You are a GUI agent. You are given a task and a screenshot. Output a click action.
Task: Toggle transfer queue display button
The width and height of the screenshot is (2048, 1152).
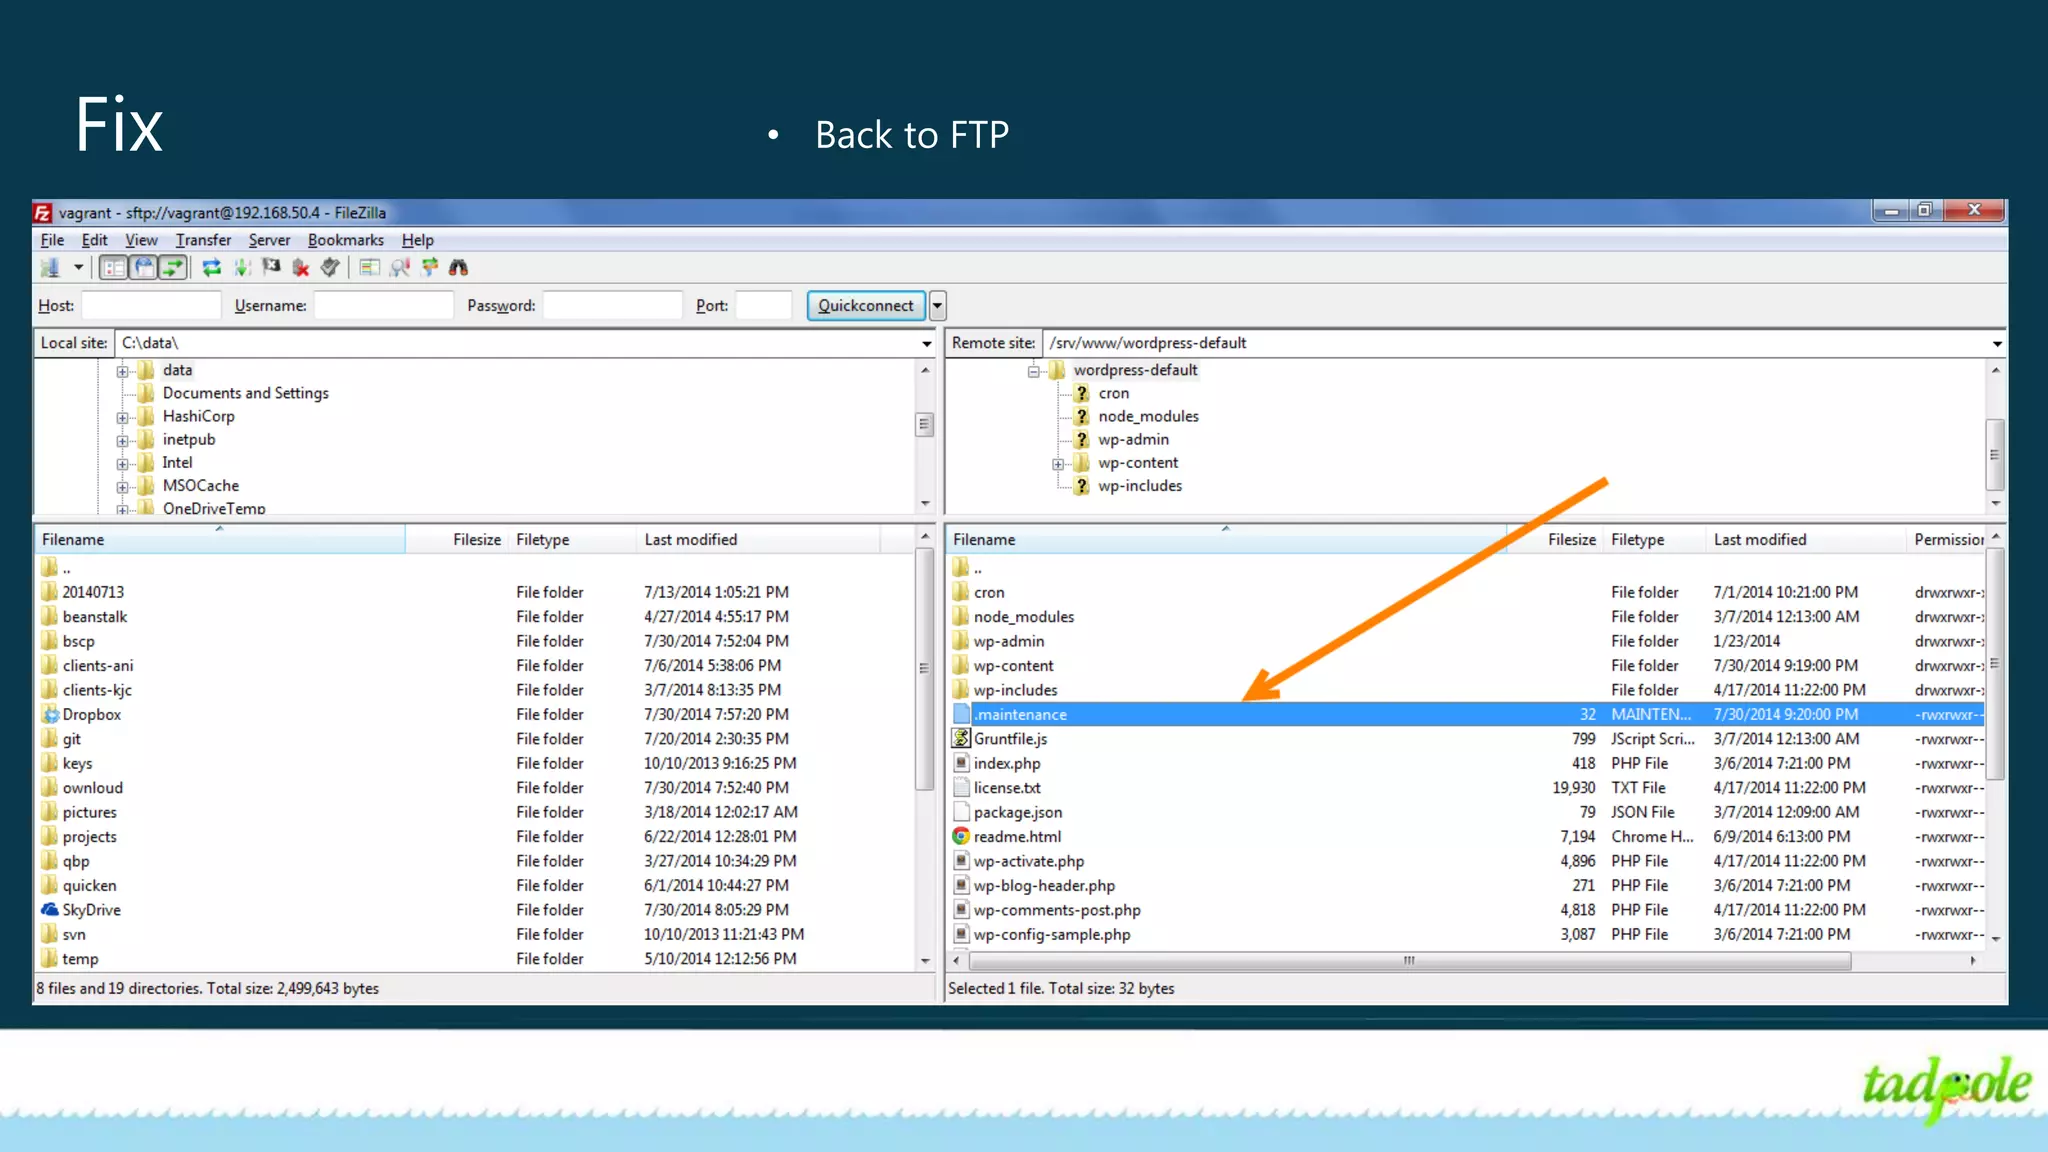[x=173, y=267]
